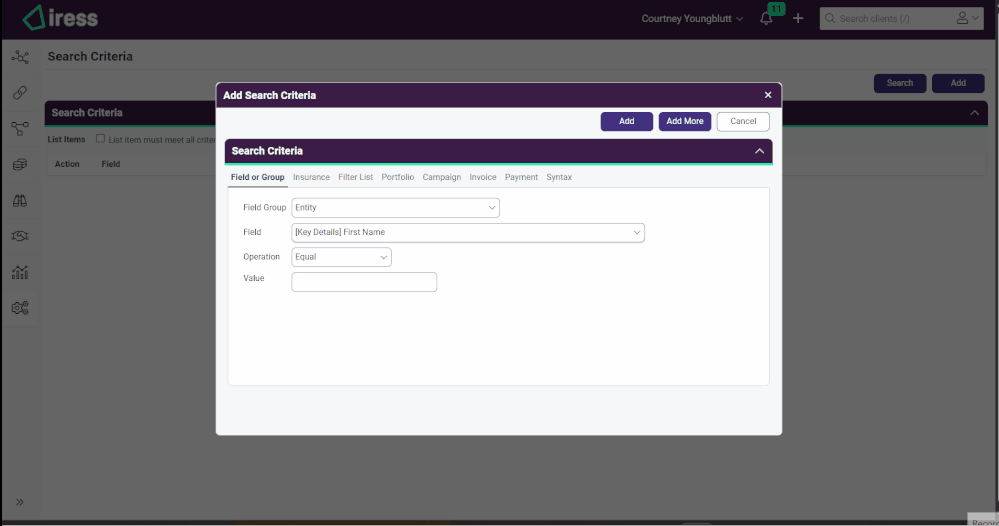Open the handshake icon in sidebar
The height and width of the screenshot is (526, 999).
(19, 236)
